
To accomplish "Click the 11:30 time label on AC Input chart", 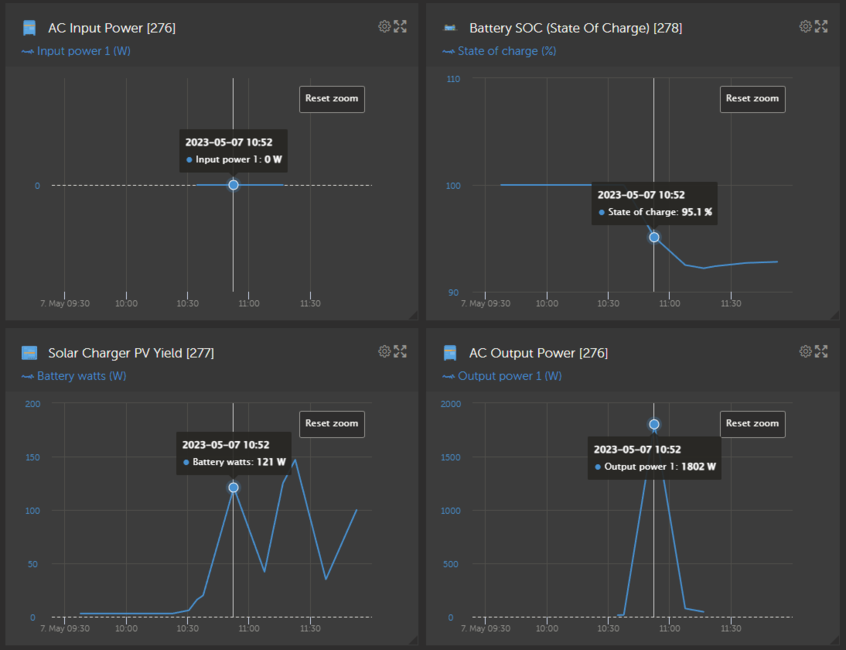I will [x=310, y=304].
